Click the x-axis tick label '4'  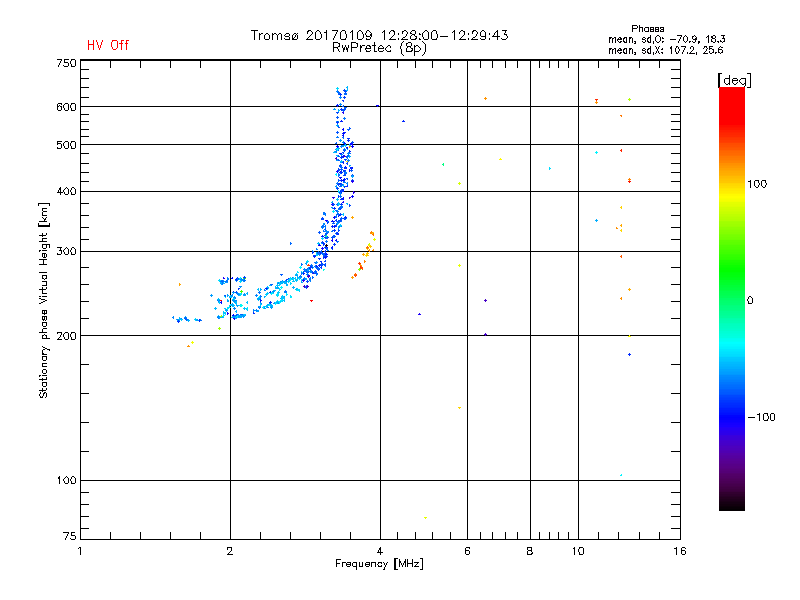click(x=380, y=551)
